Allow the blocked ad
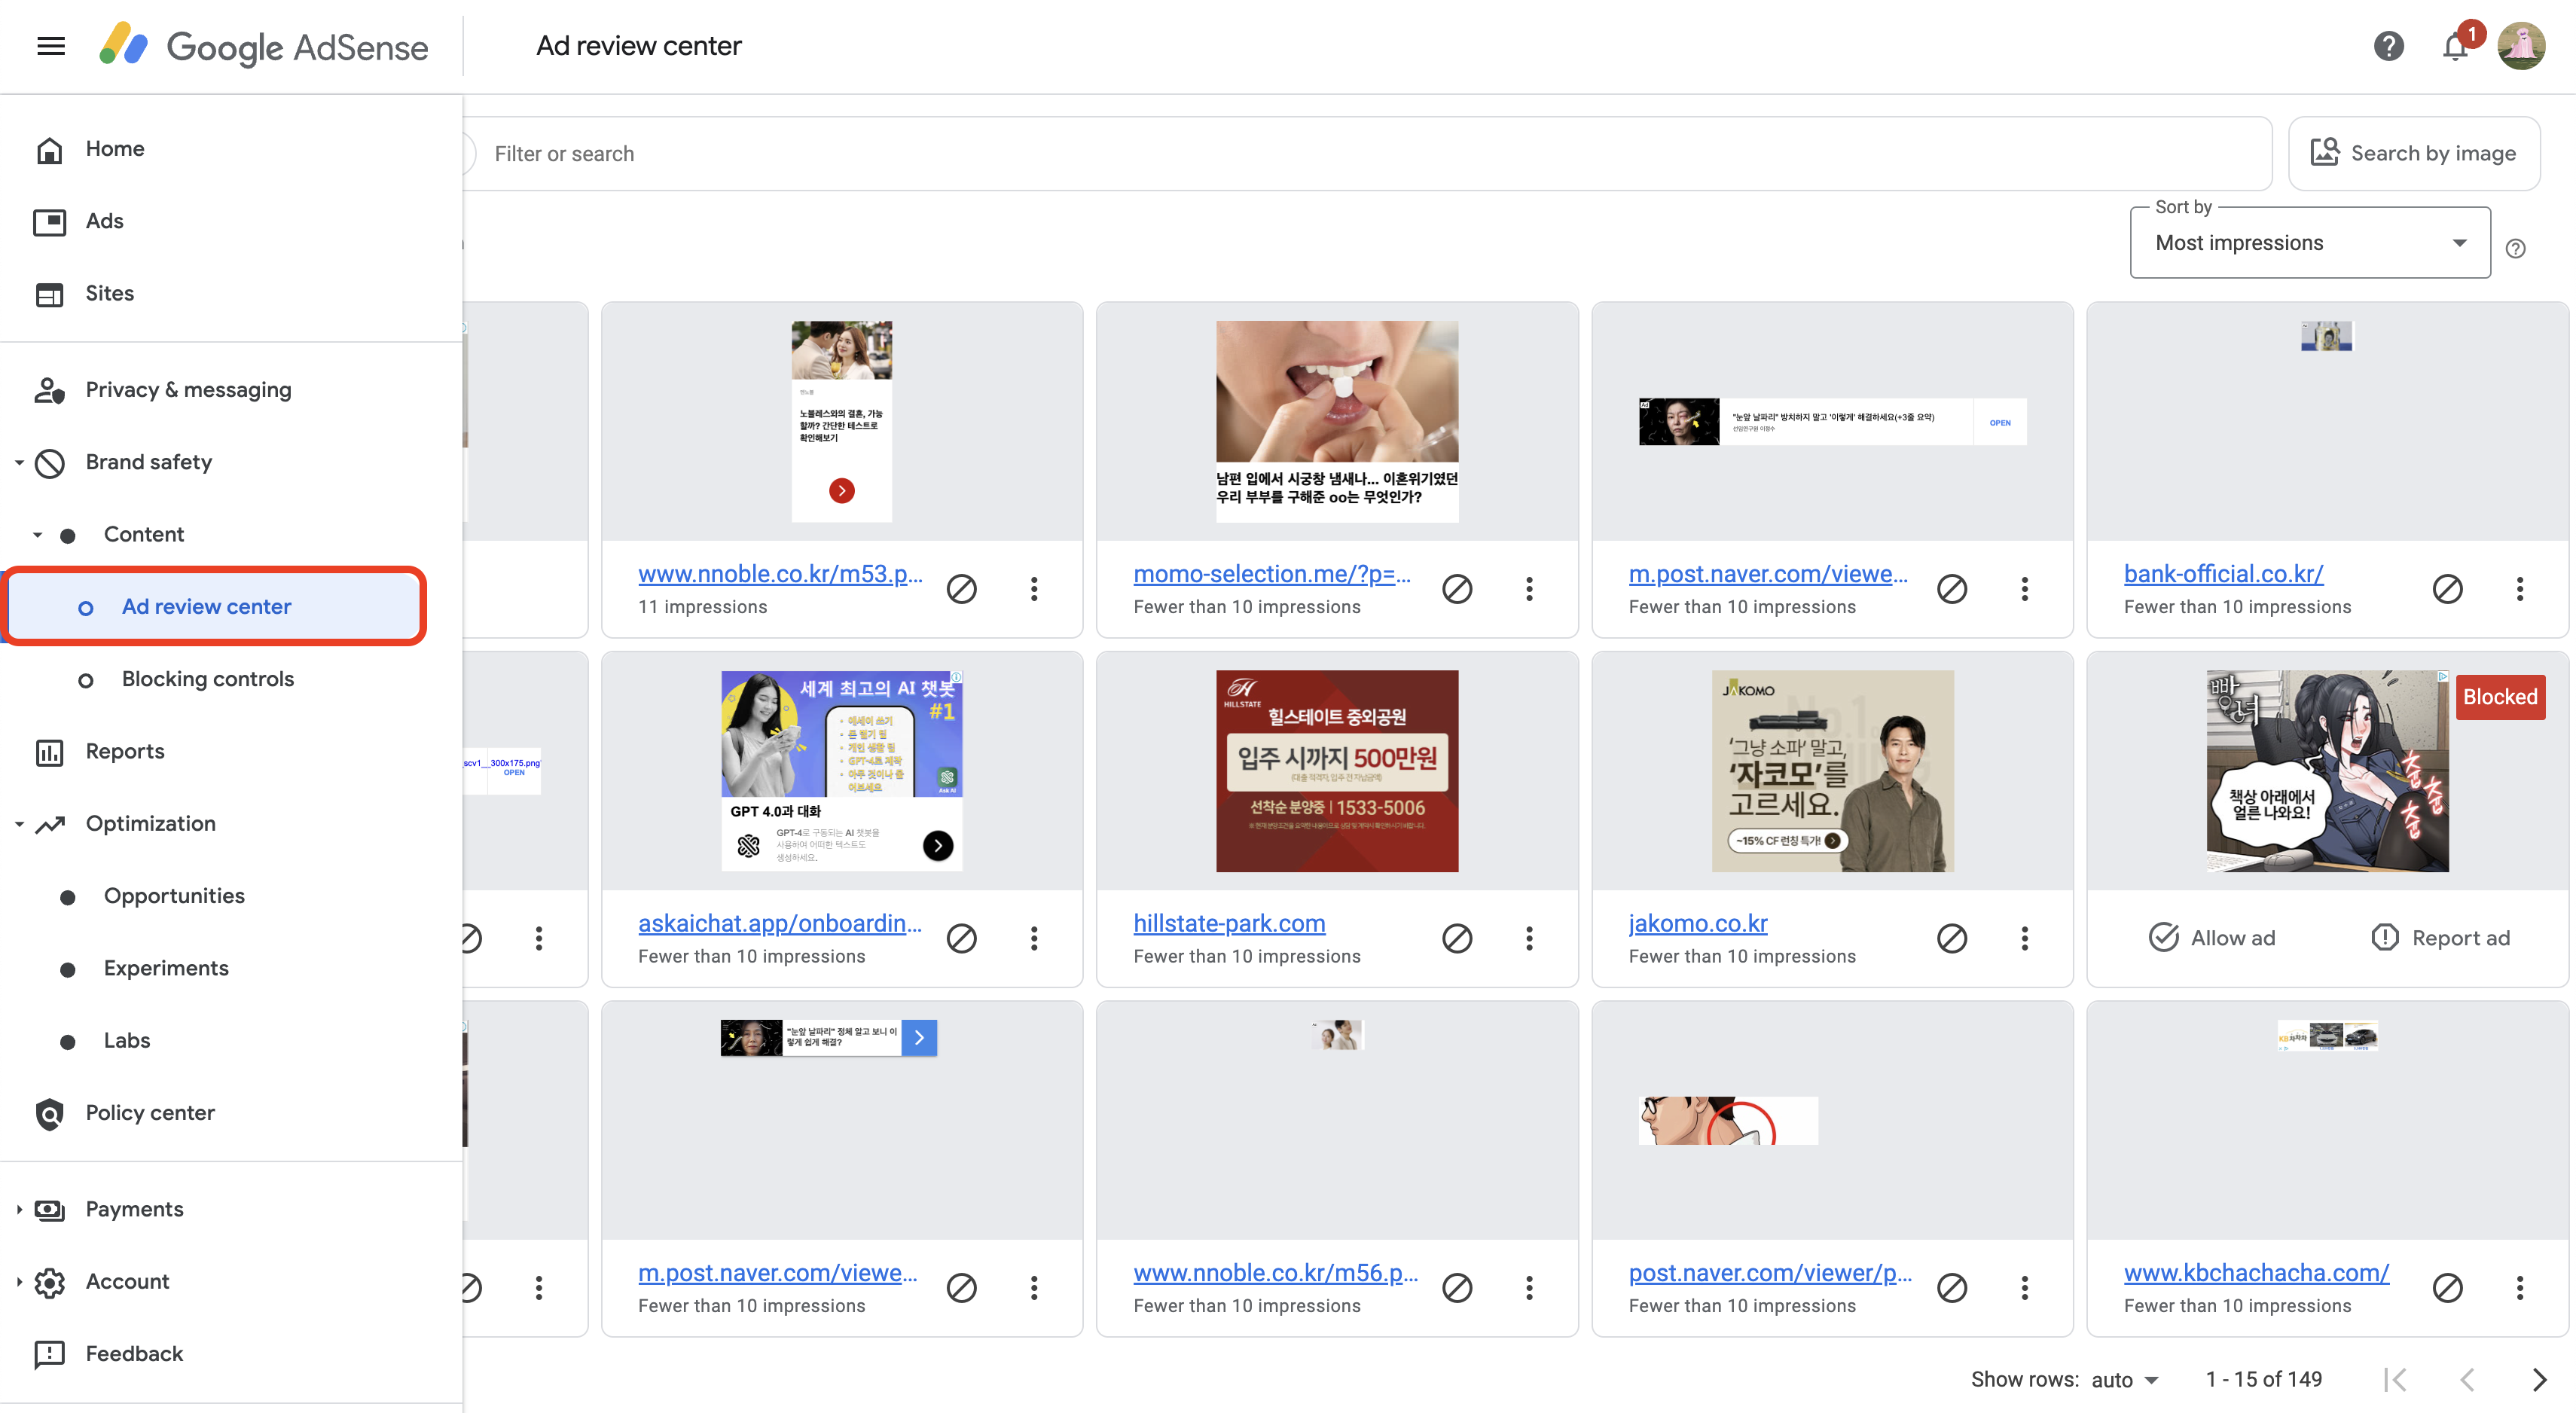Screen dimensions: 2576x1413 [x=2212, y=938]
